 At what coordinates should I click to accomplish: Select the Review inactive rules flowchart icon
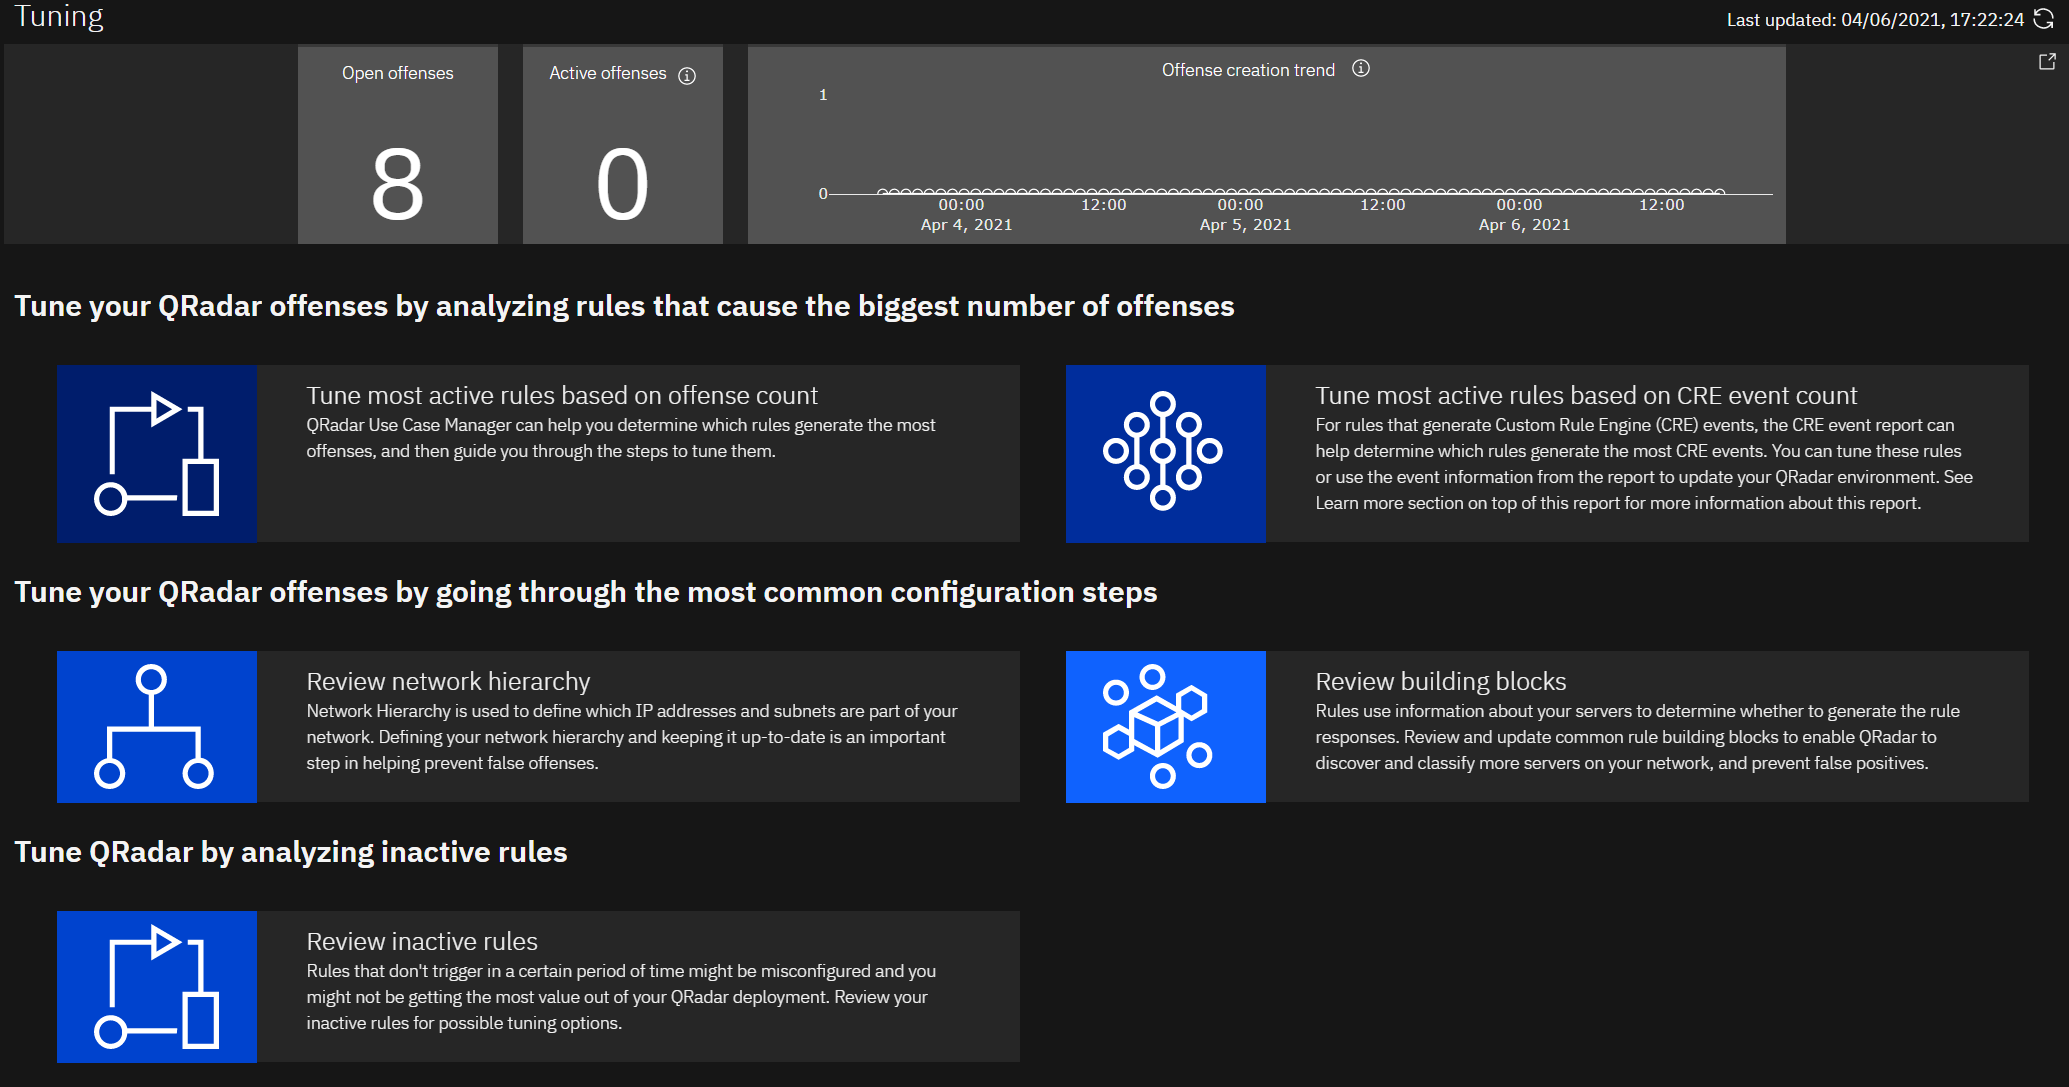157,987
